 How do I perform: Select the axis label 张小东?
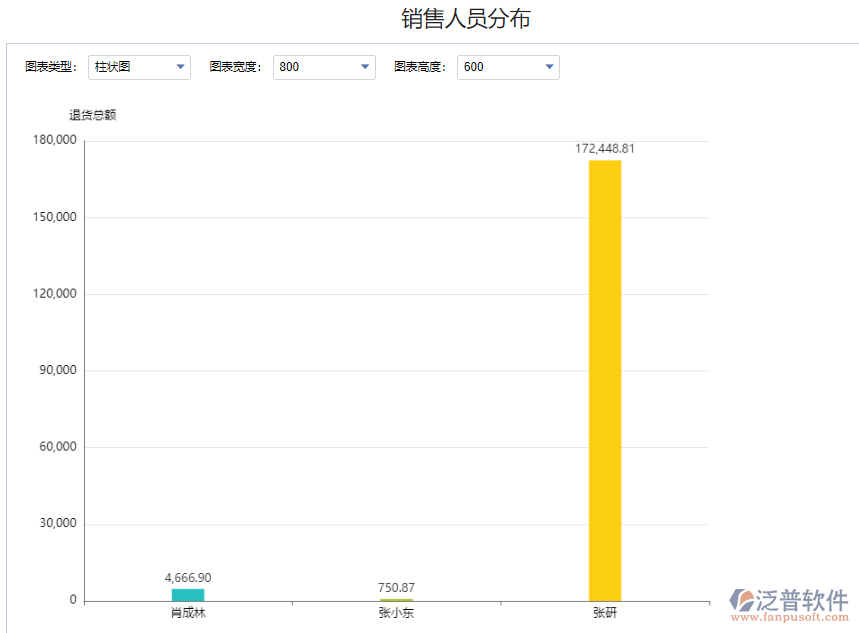[x=396, y=612]
